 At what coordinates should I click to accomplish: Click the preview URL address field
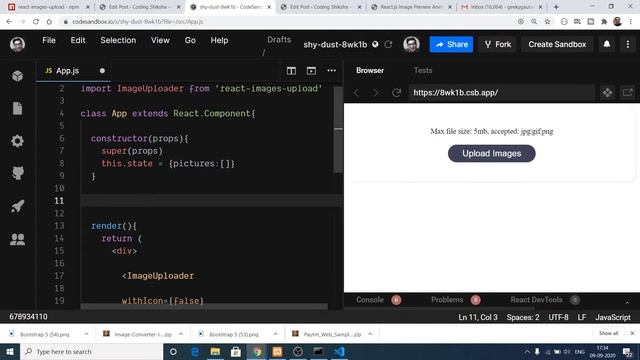501,93
